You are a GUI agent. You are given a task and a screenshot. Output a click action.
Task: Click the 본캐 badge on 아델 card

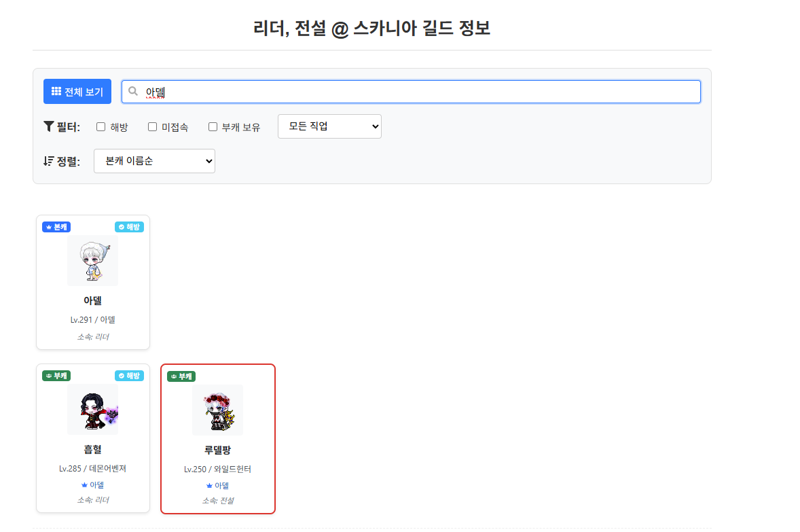[57, 227]
